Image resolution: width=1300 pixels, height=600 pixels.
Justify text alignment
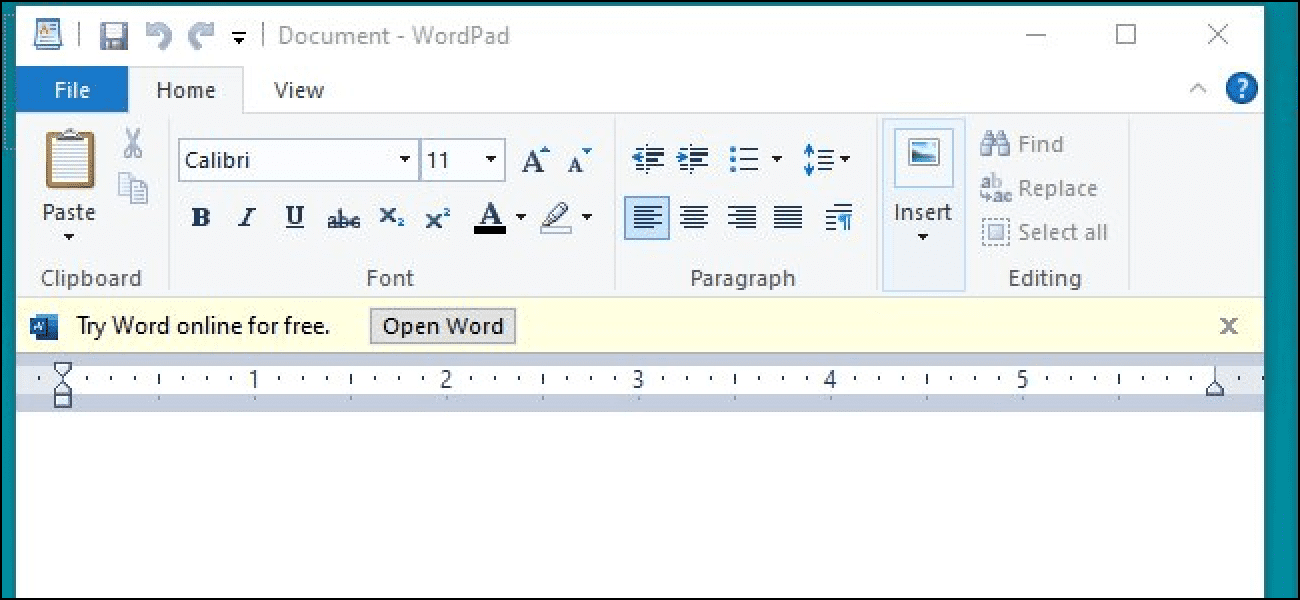[x=788, y=217]
